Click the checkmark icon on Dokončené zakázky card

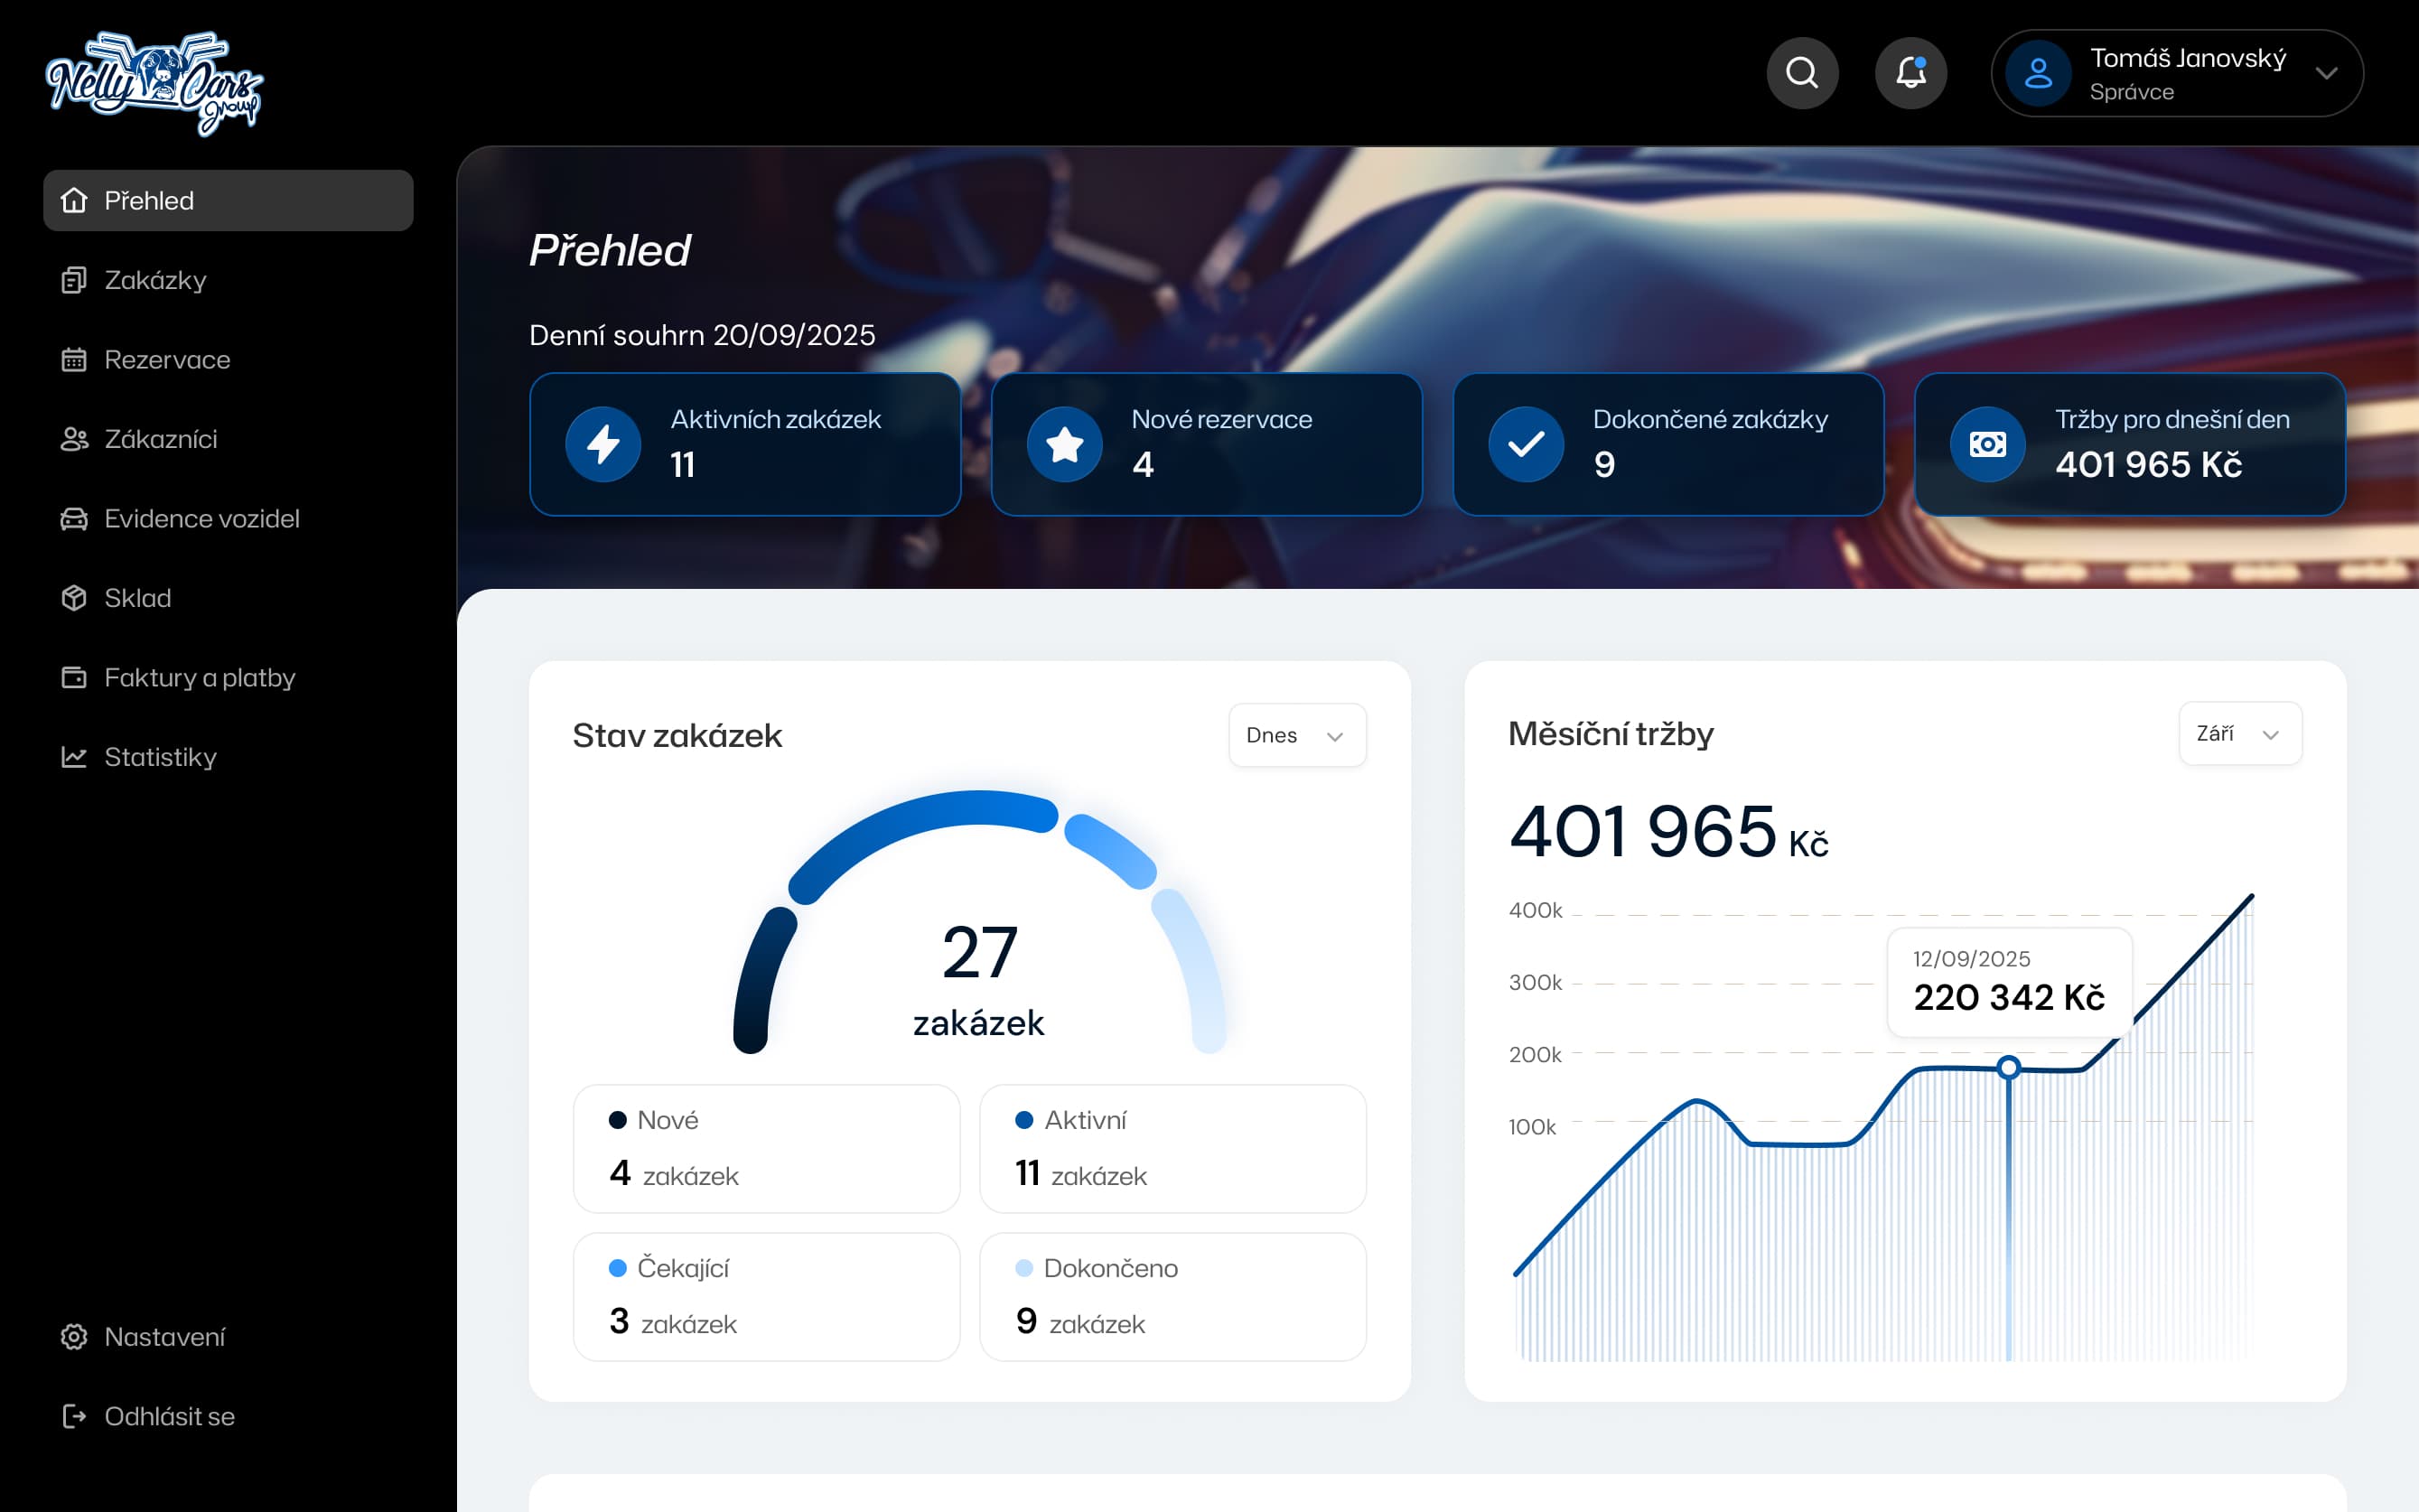[1526, 444]
